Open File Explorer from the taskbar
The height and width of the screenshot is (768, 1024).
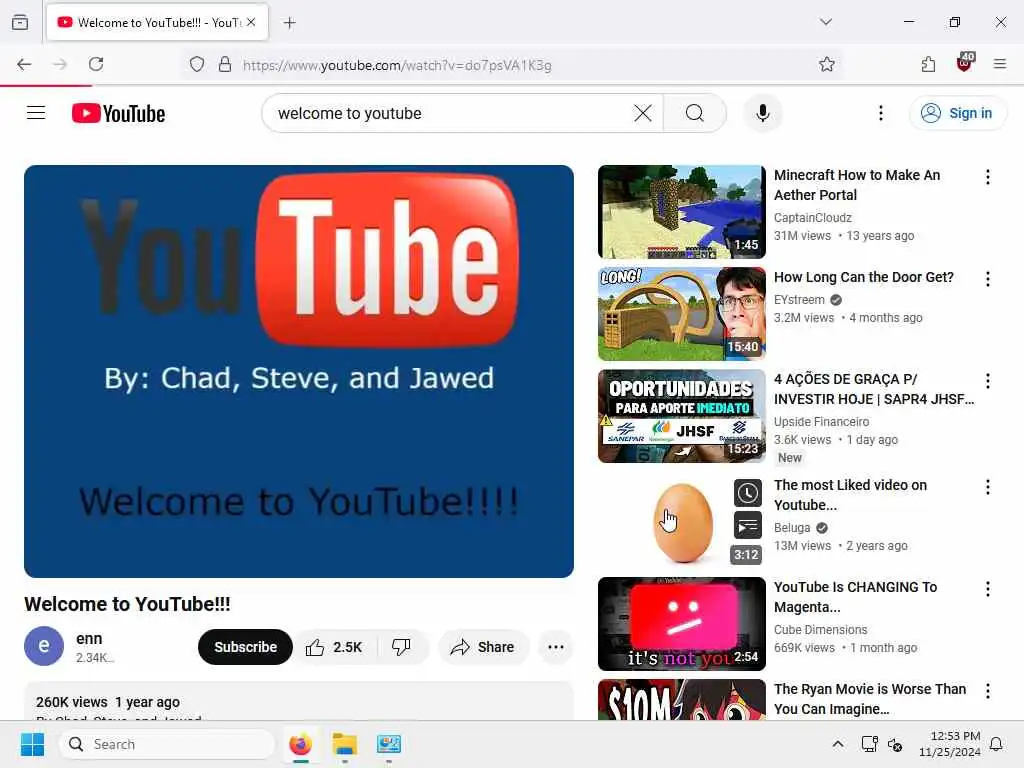(344, 744)
